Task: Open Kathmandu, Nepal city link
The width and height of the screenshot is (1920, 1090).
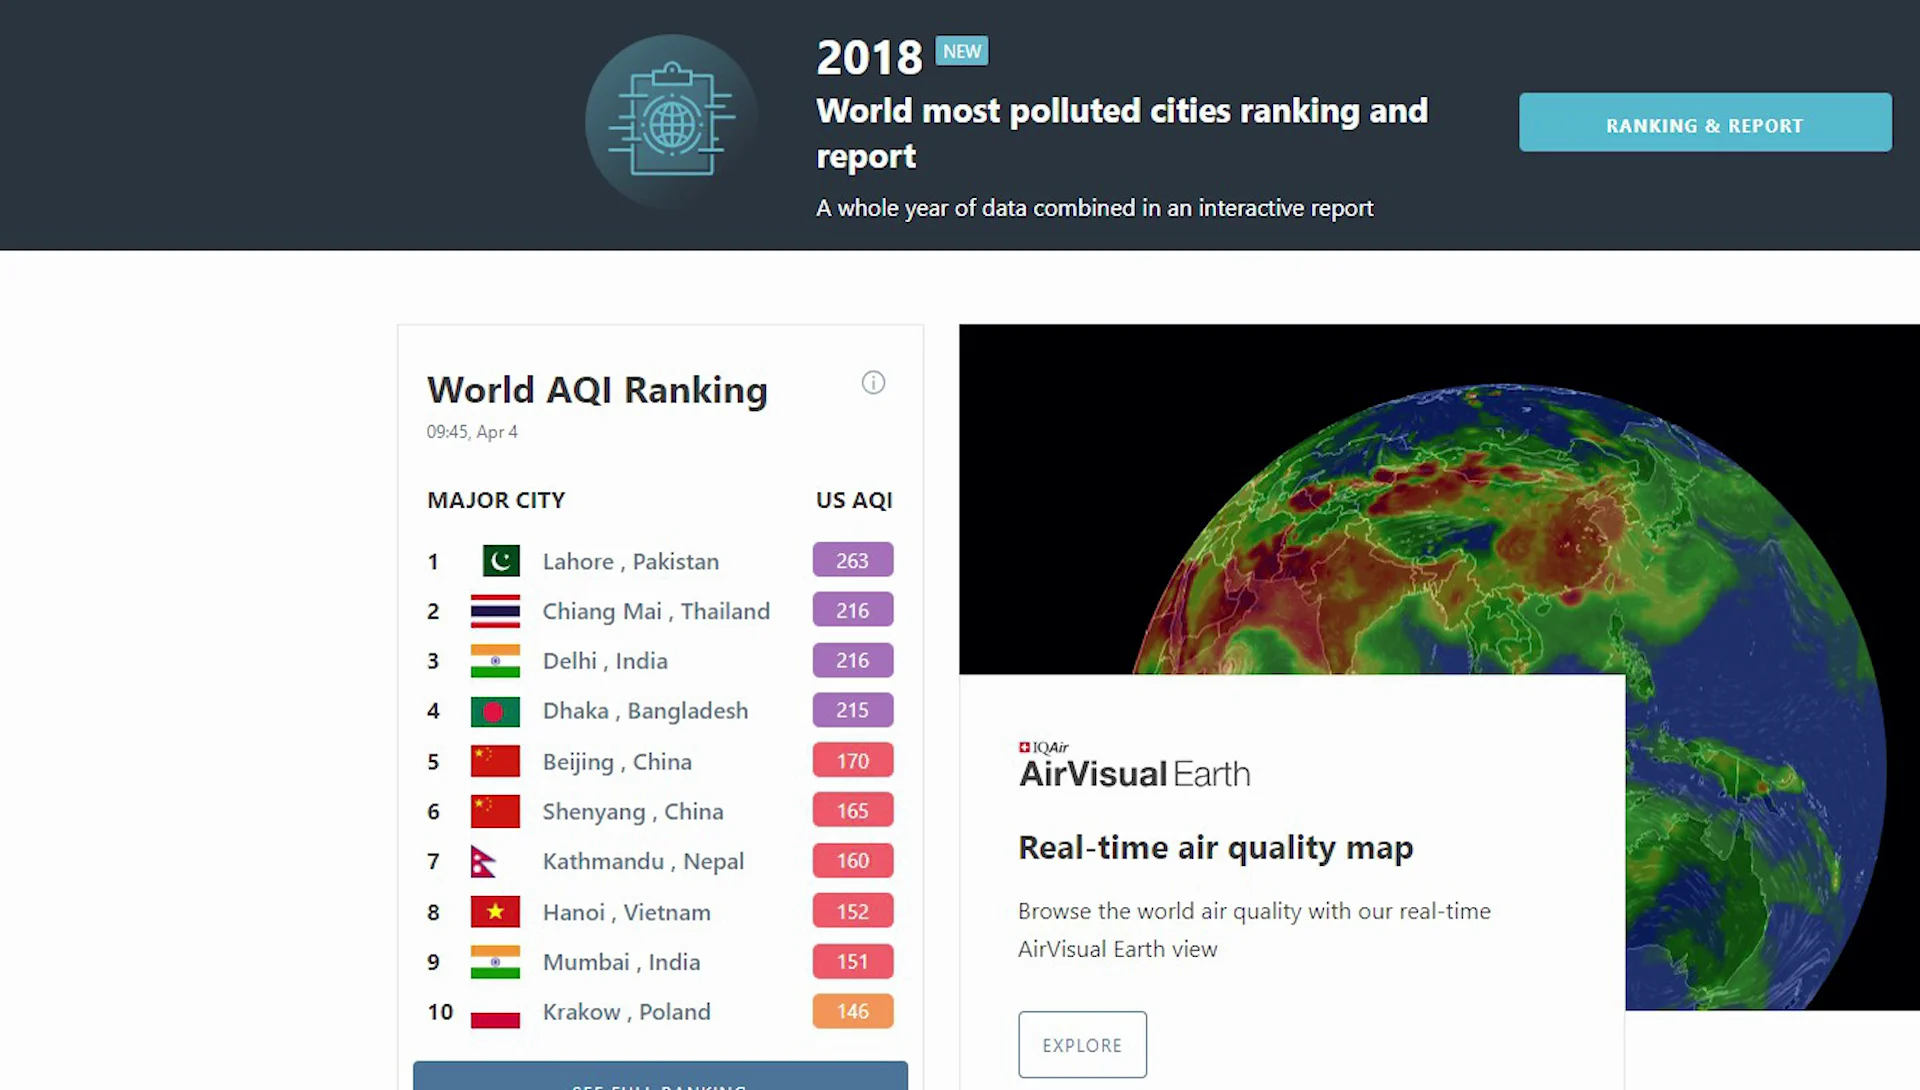Action: pos(643,862)
